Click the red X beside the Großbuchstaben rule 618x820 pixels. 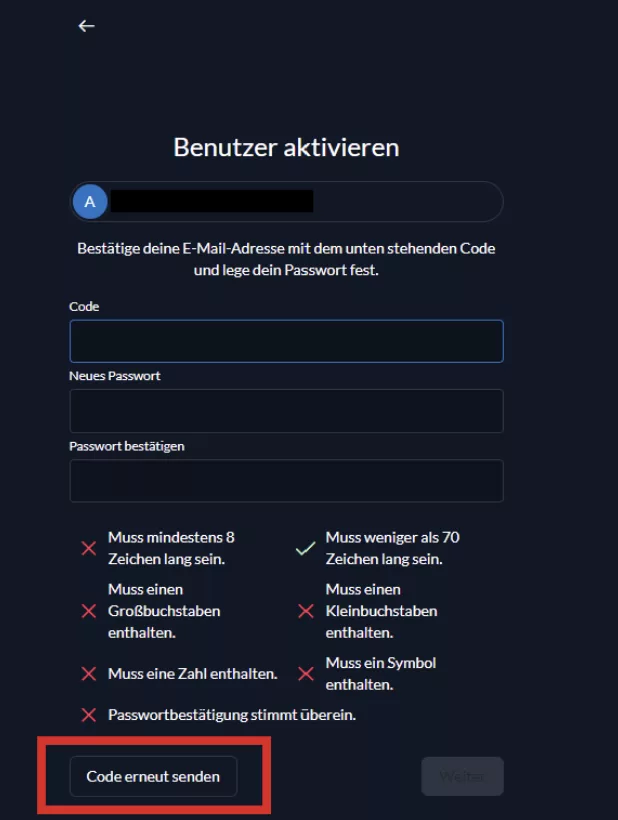pos(89,611)
